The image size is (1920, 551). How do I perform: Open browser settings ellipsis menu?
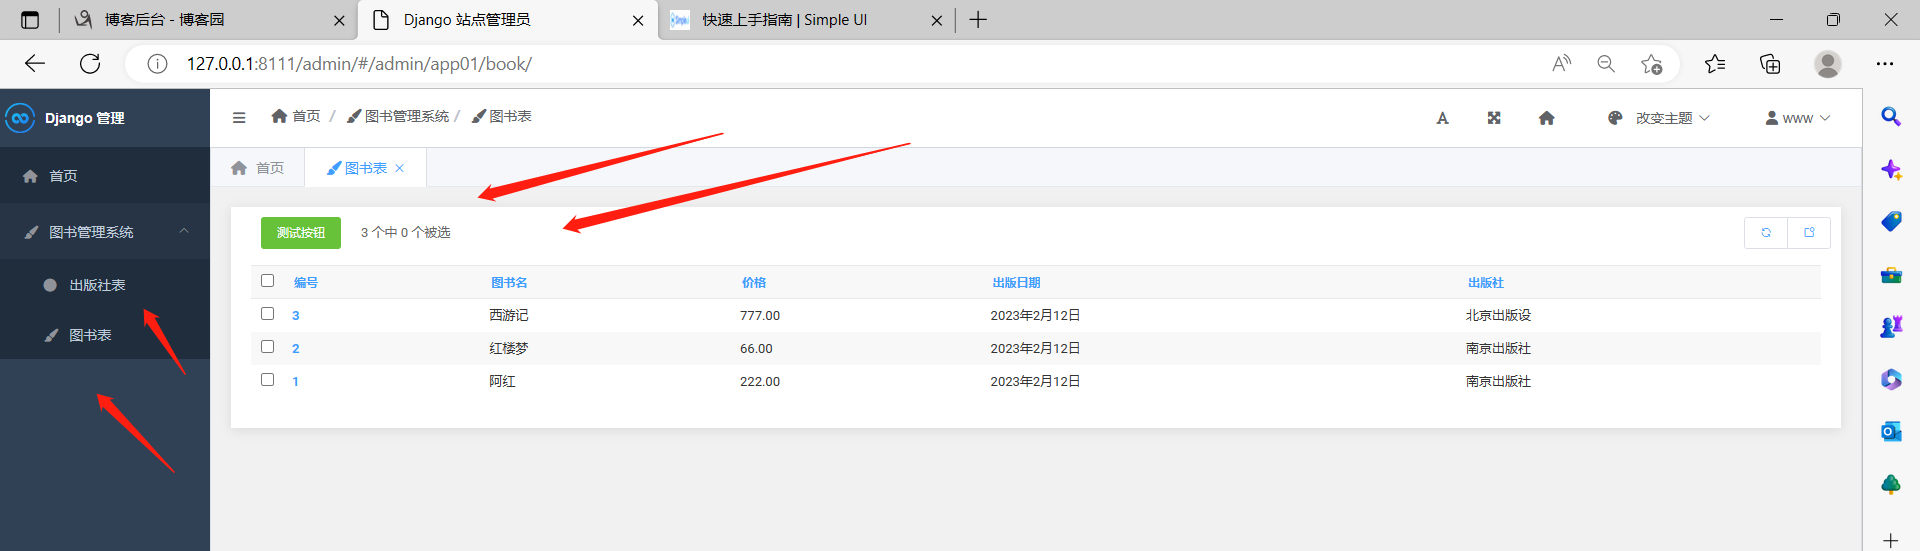click(1885, 64)
